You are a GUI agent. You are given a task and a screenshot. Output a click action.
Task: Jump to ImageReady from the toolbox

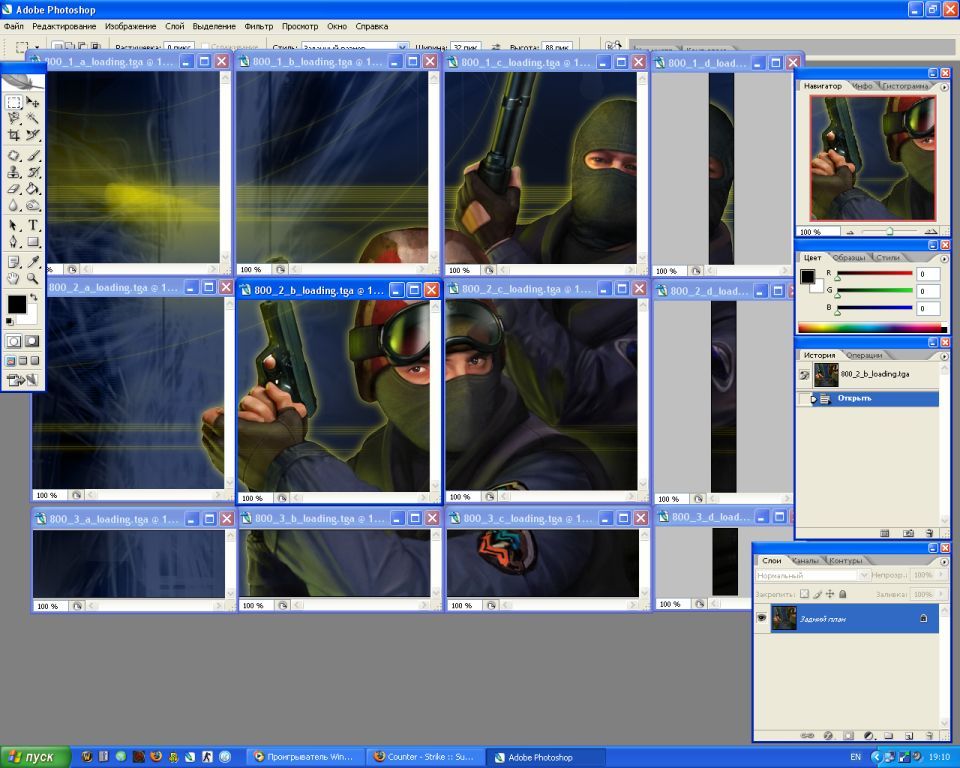click(22, 380)
